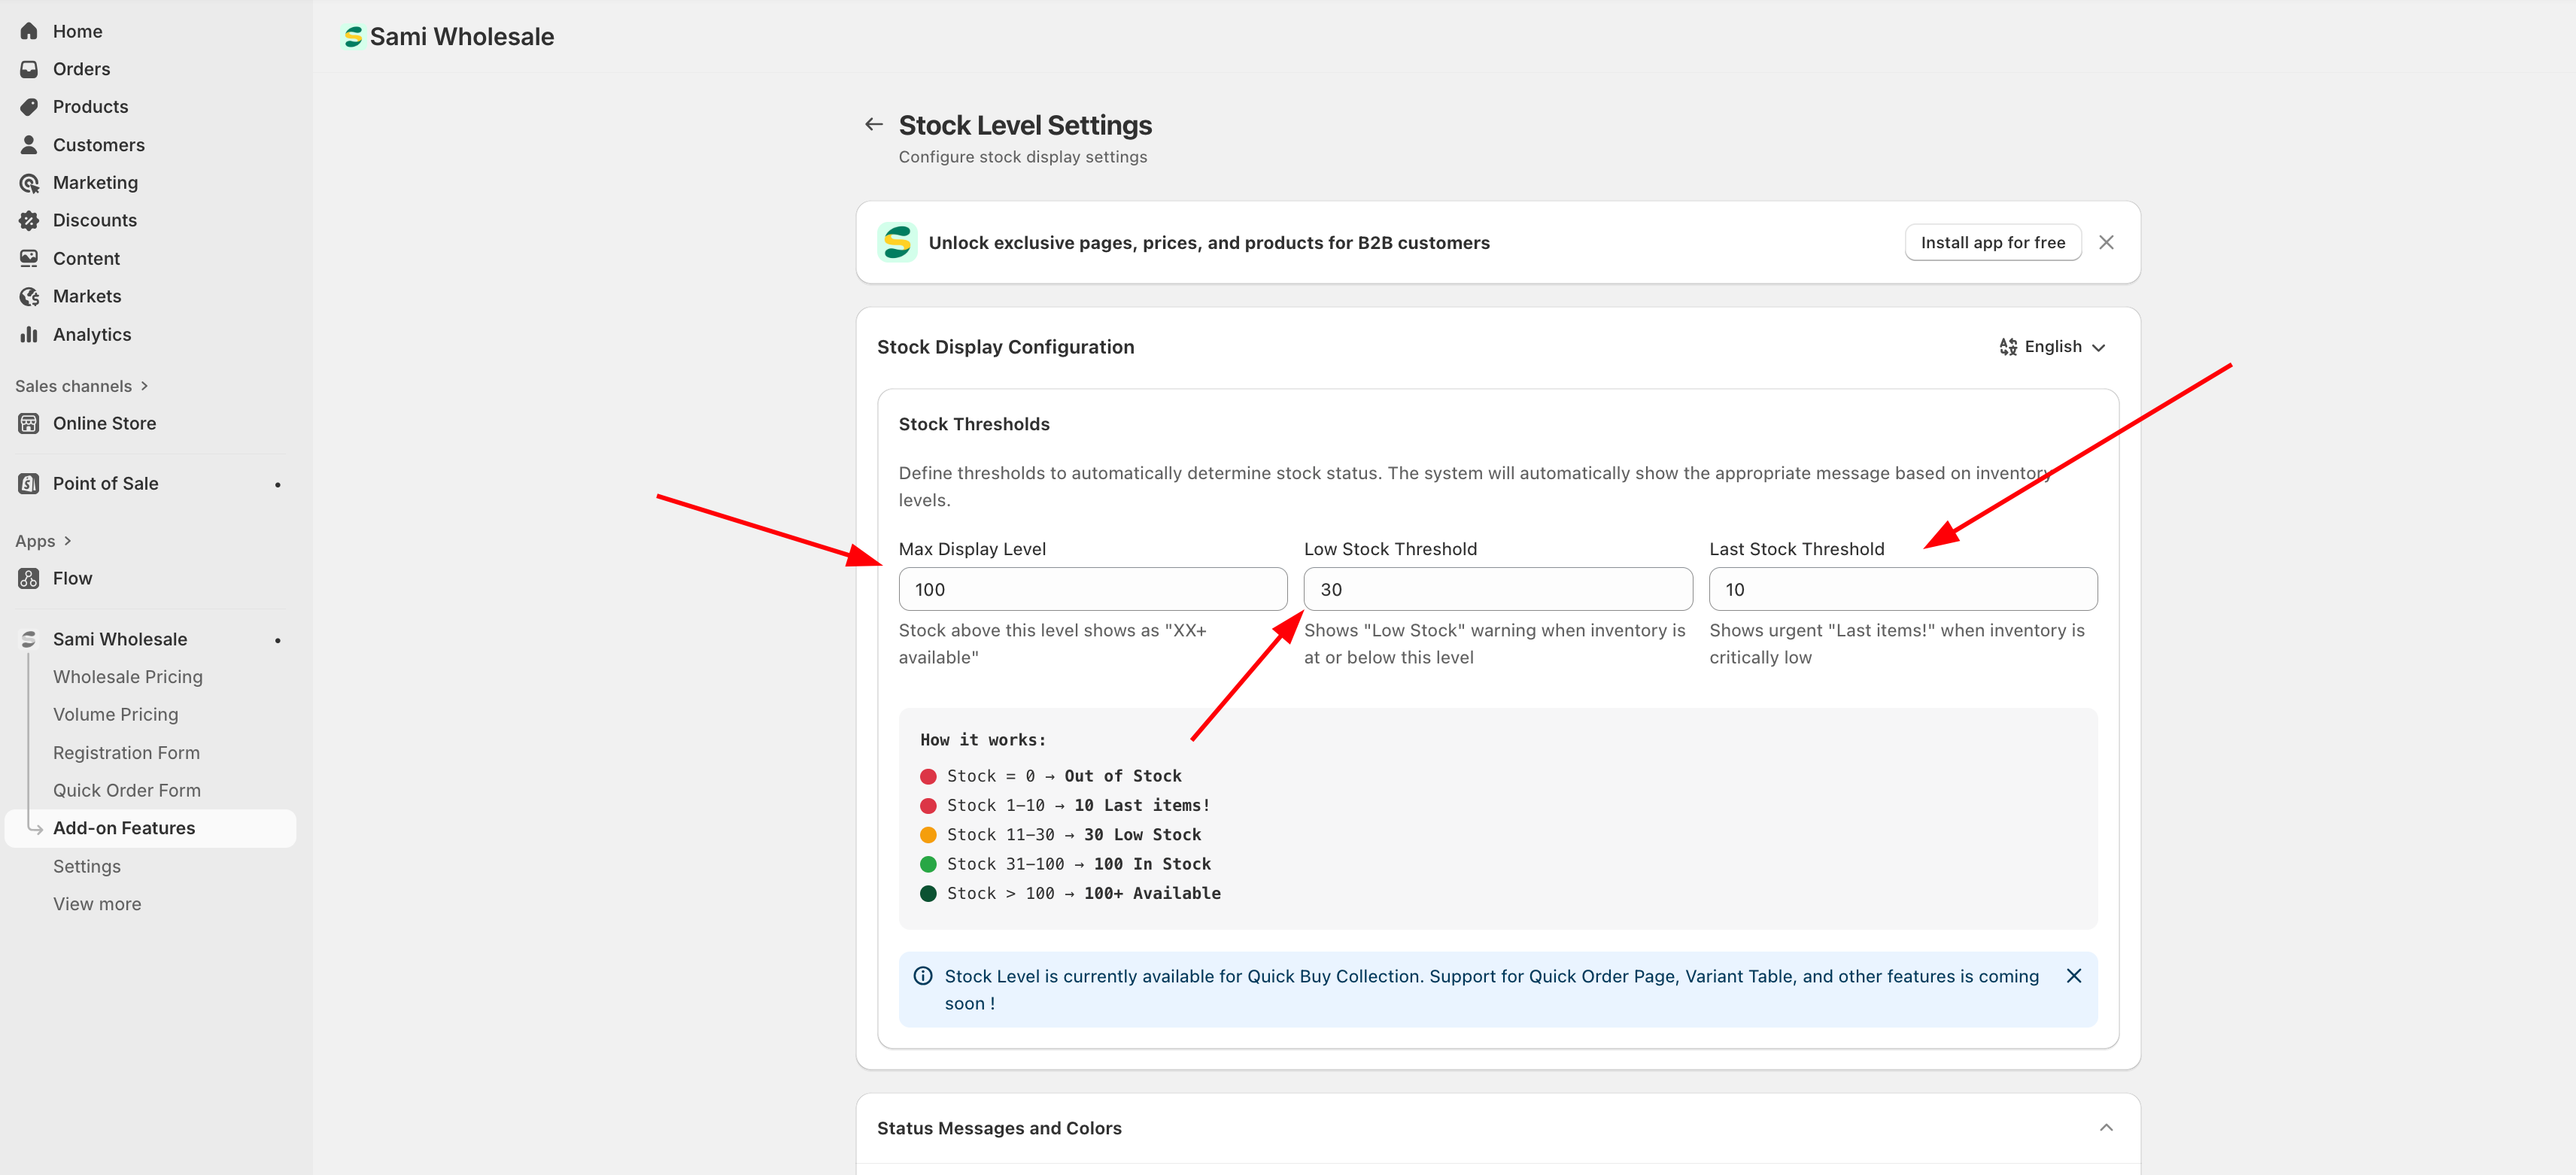Close the Stock Level info notice
The height and width of the screenshot is (1175, 2576).
coord(2073,976)
